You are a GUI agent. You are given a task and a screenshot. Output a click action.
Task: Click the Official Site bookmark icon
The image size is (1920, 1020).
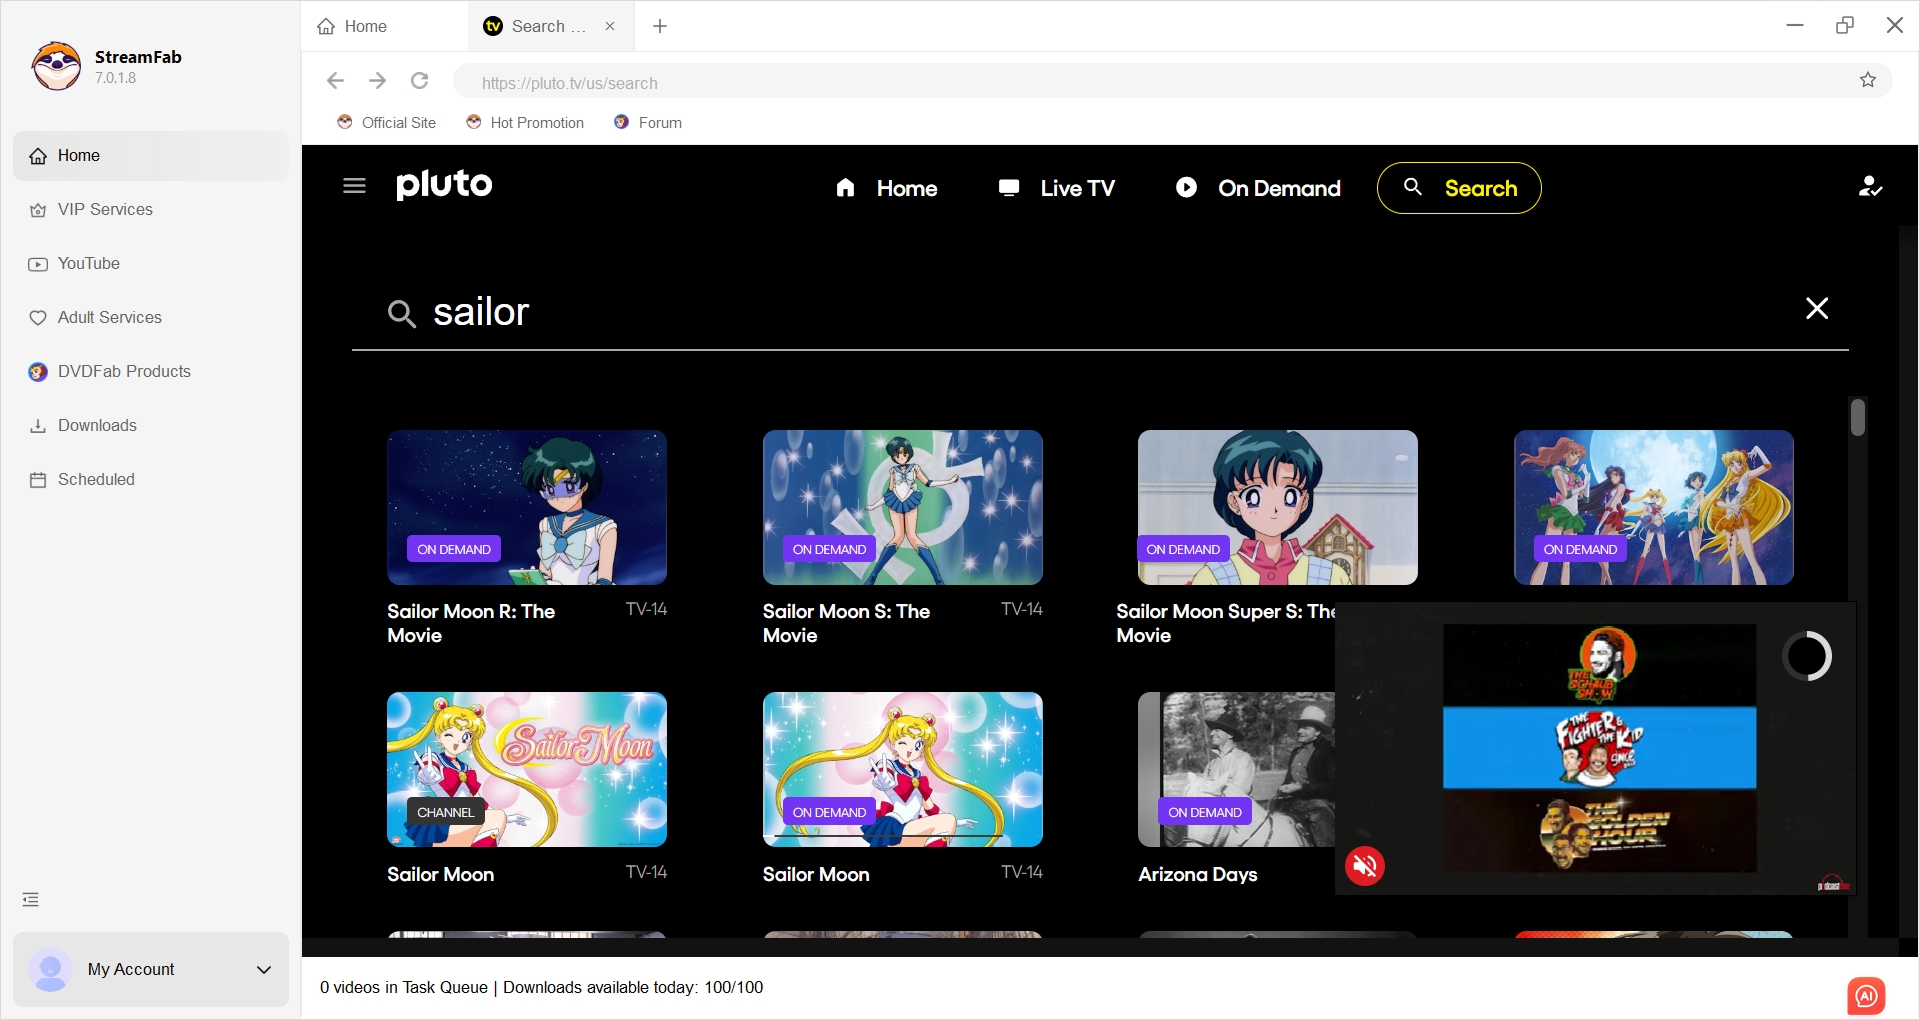(345, 122)
